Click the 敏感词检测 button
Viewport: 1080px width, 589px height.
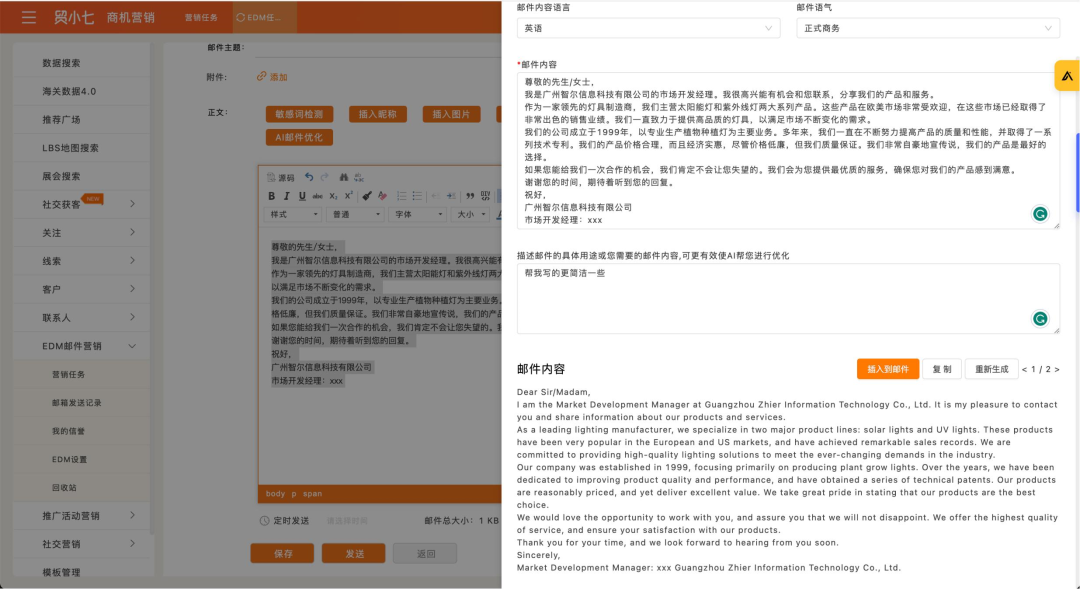point(299,114)
